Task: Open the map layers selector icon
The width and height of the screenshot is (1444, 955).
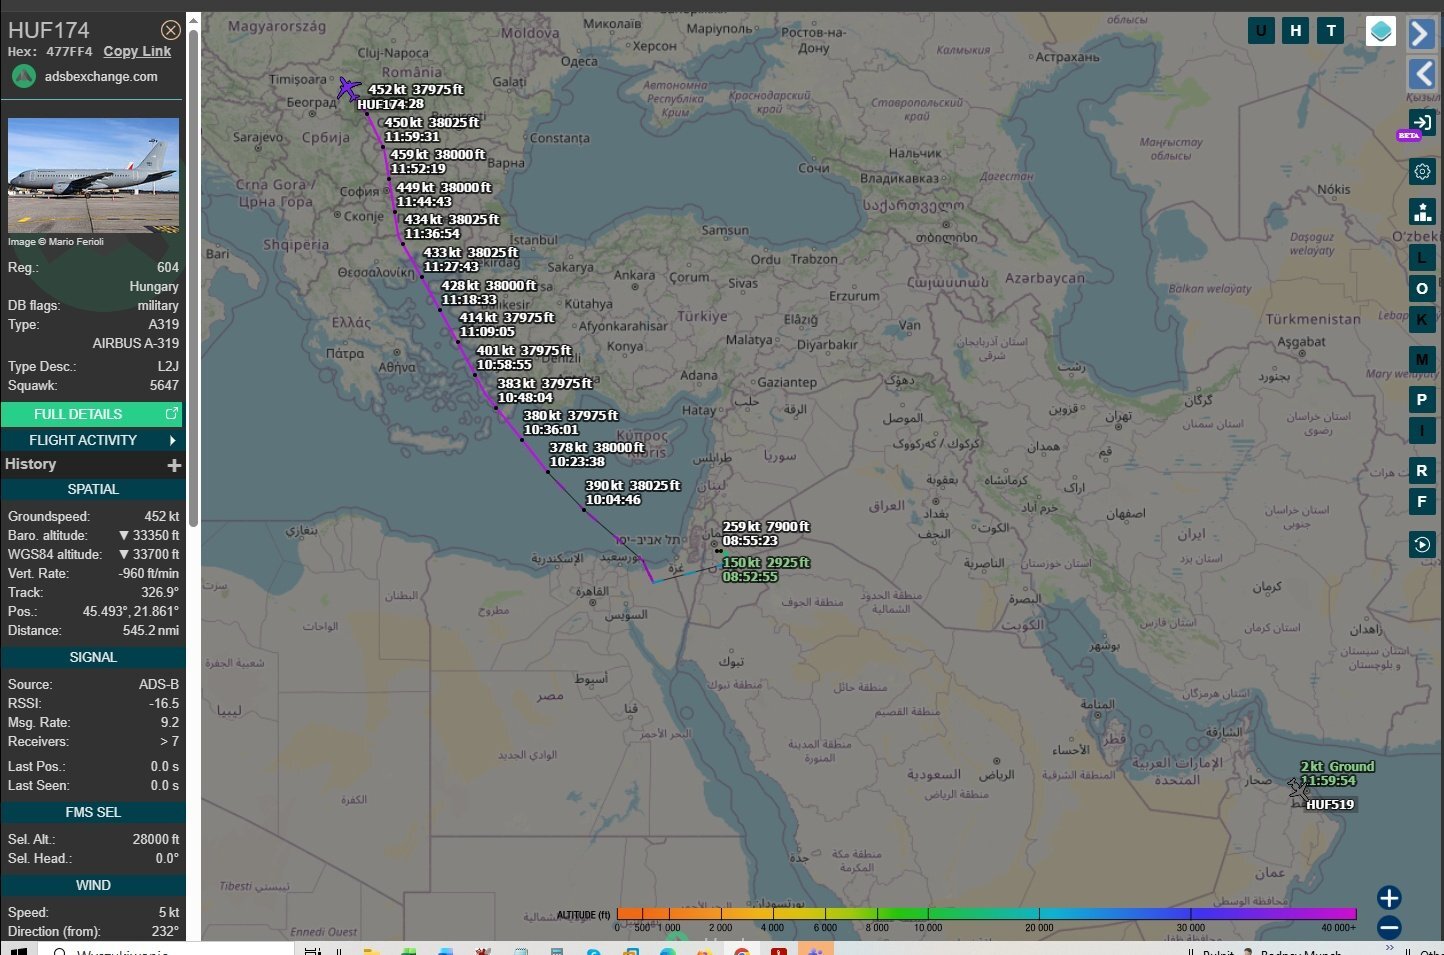Action: coord(1381,31)
